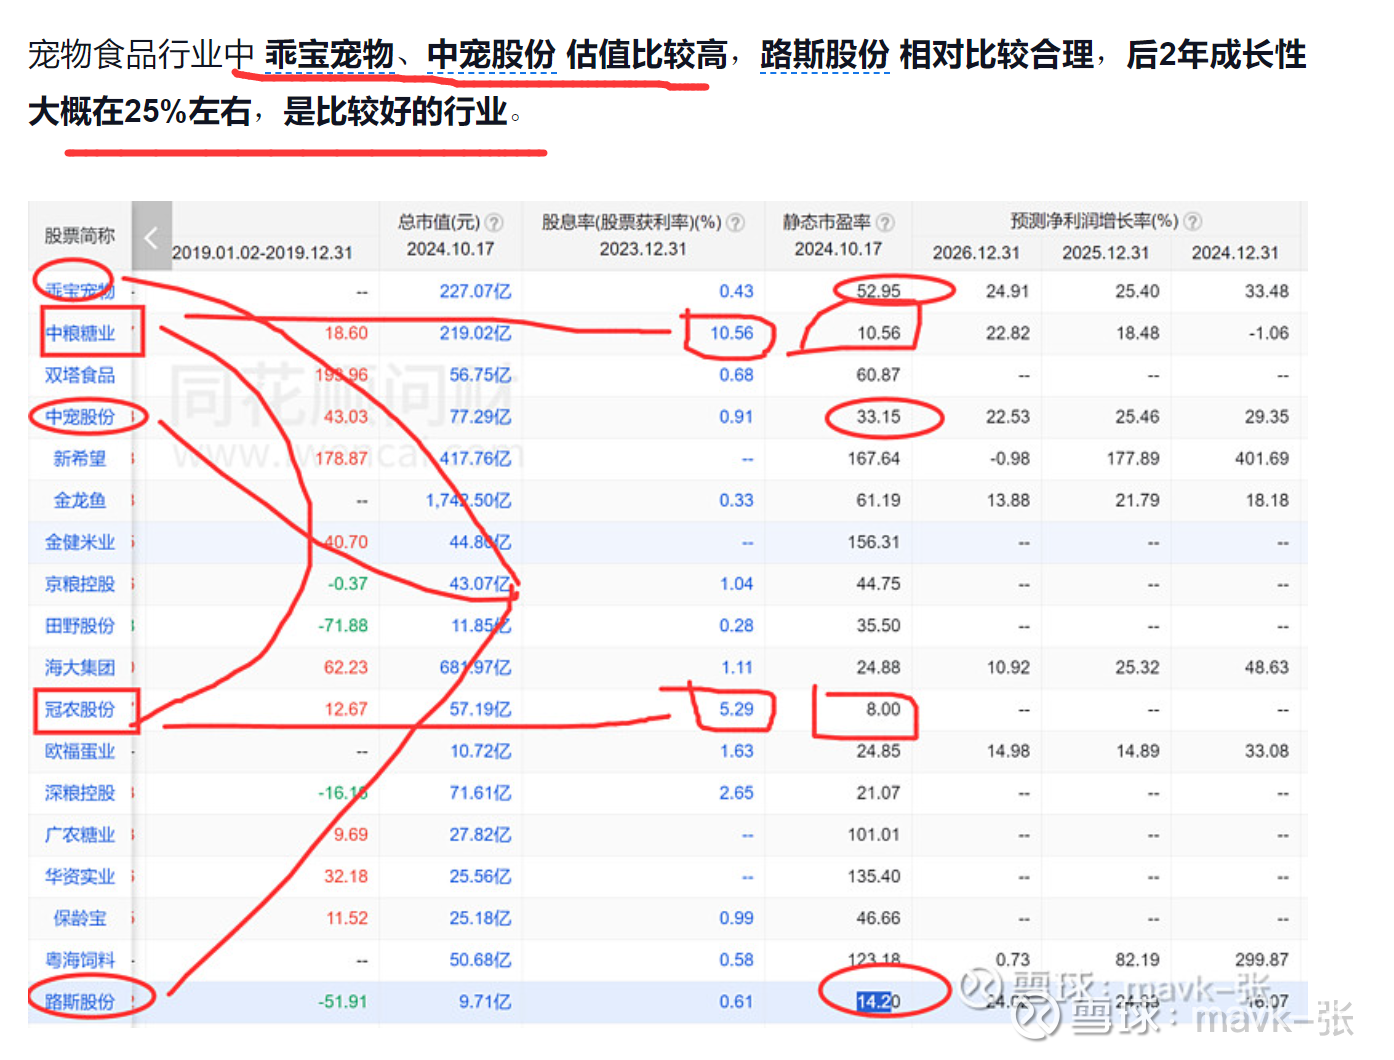Screen dimensions: 1394x1060
Task: Open the 中宠股份 link in the paragraph text
Action: pos(491,55)
